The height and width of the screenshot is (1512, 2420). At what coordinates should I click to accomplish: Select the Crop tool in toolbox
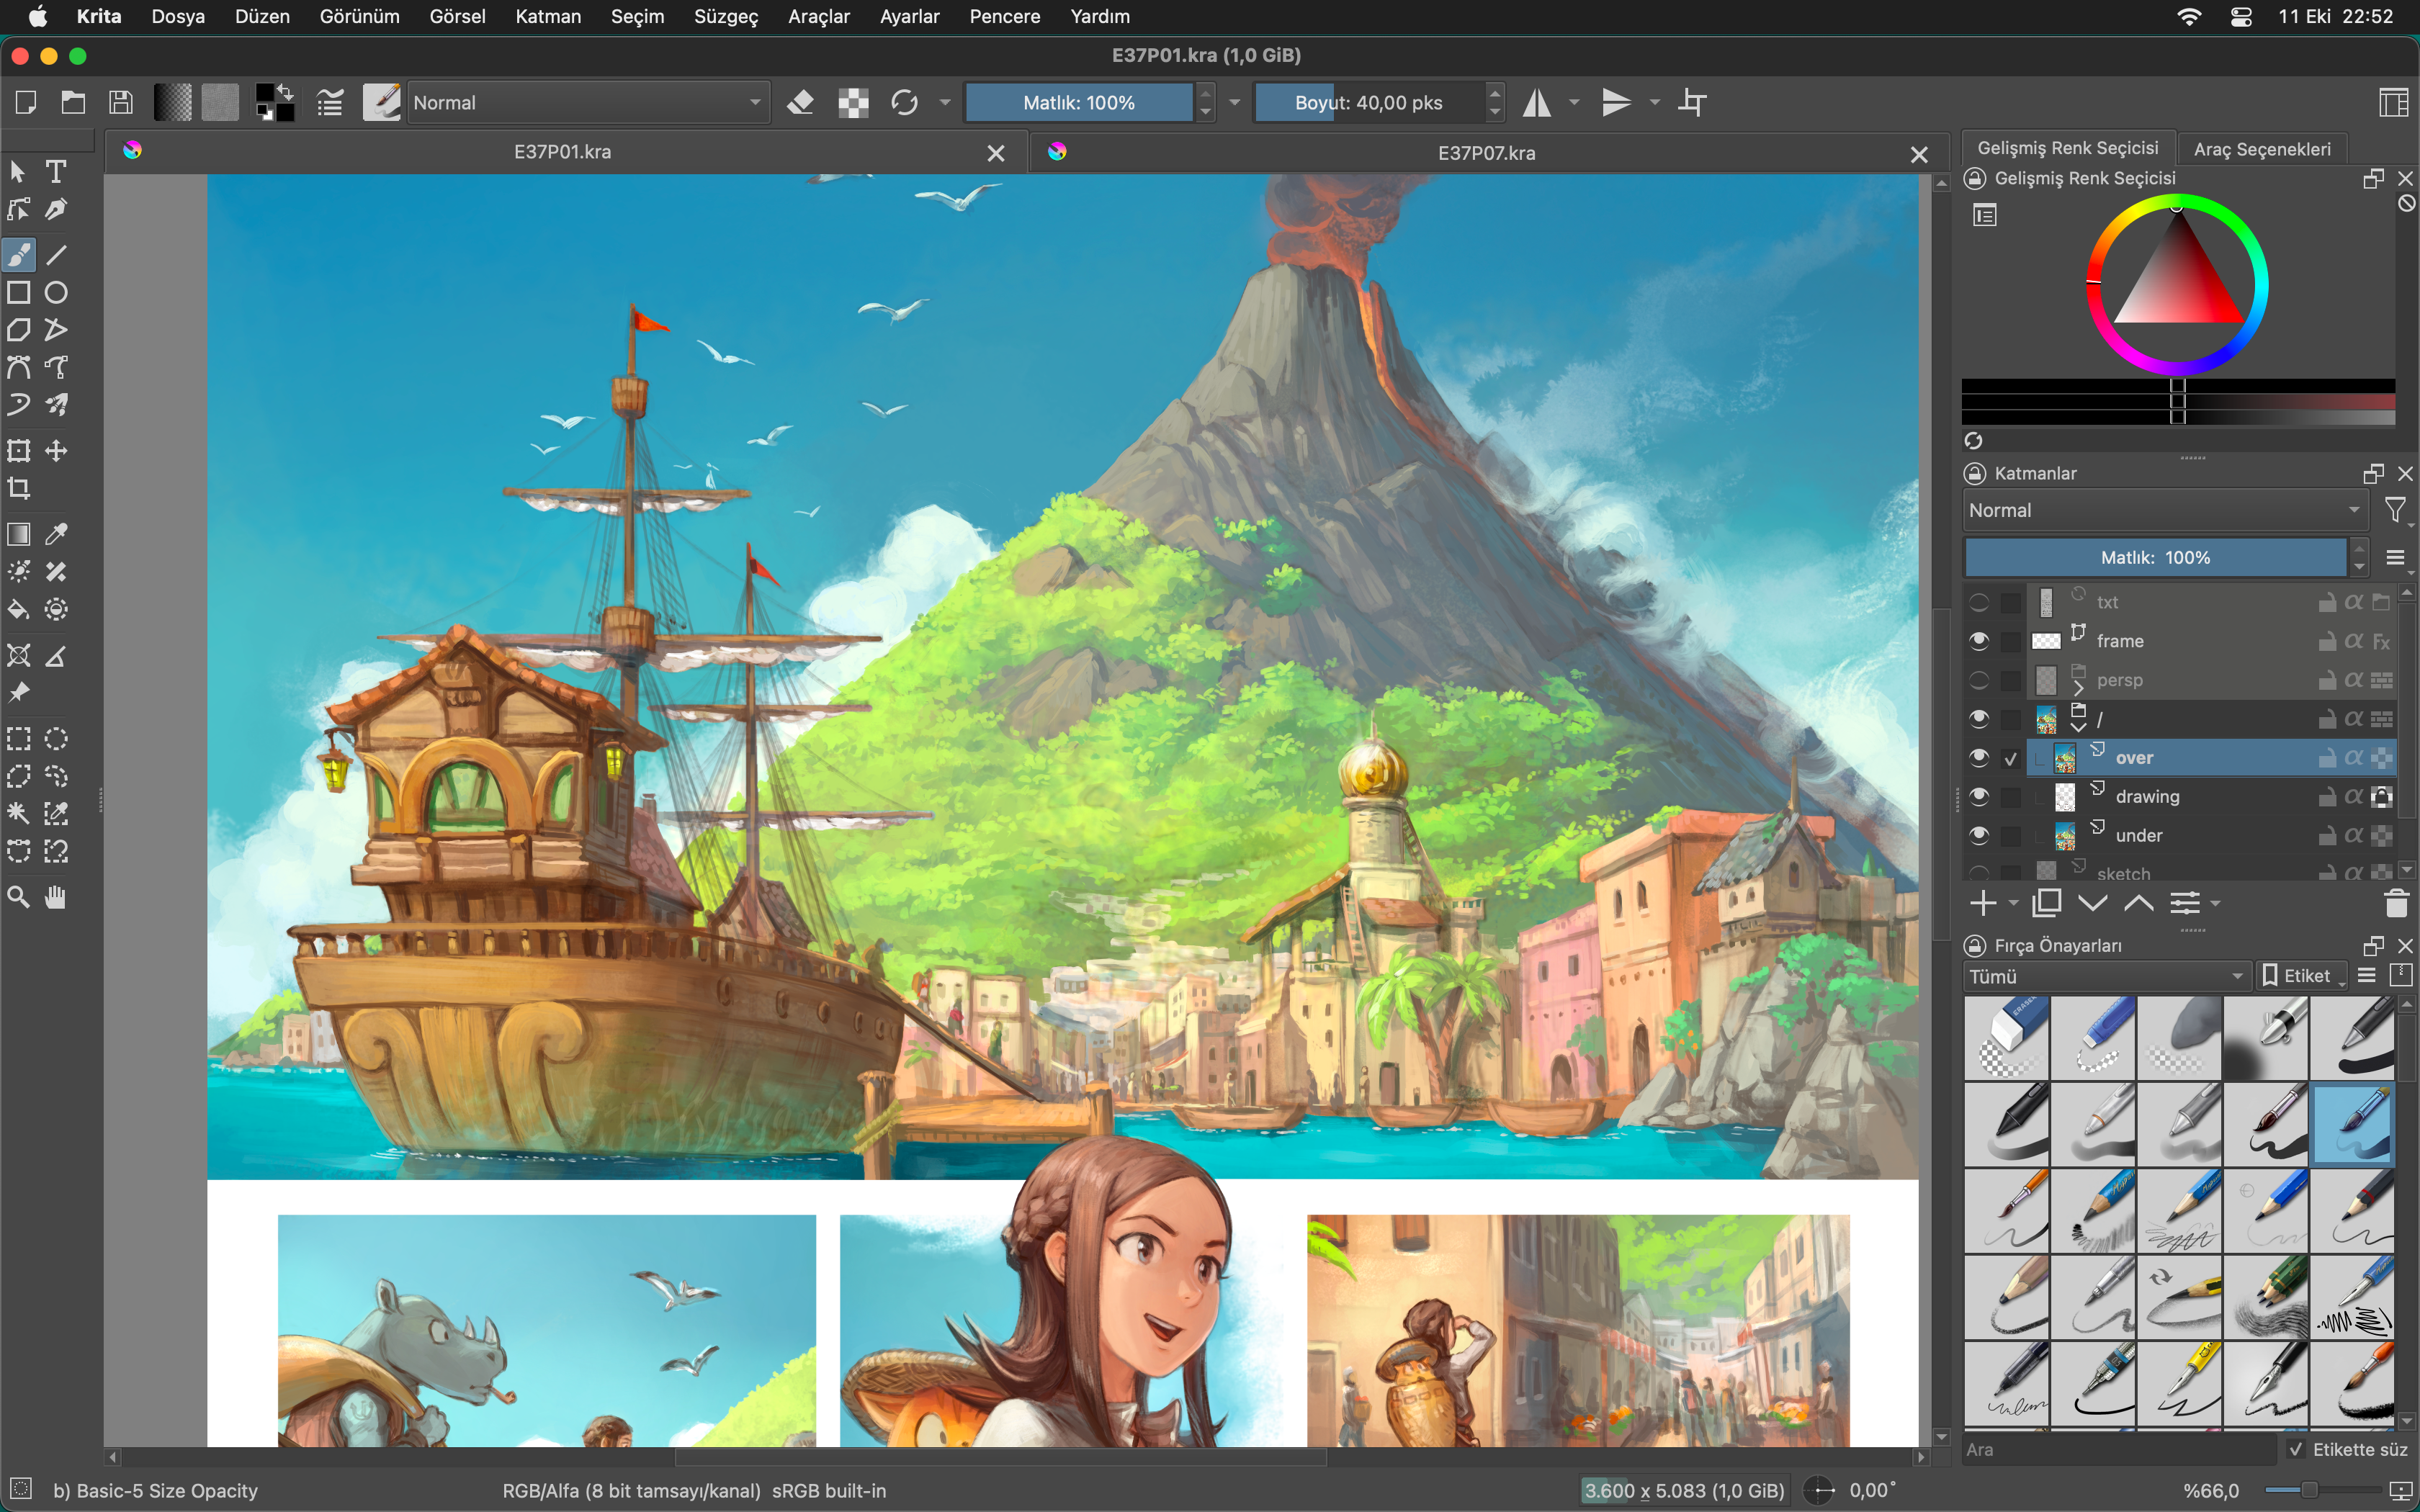[x=19, y=488]
